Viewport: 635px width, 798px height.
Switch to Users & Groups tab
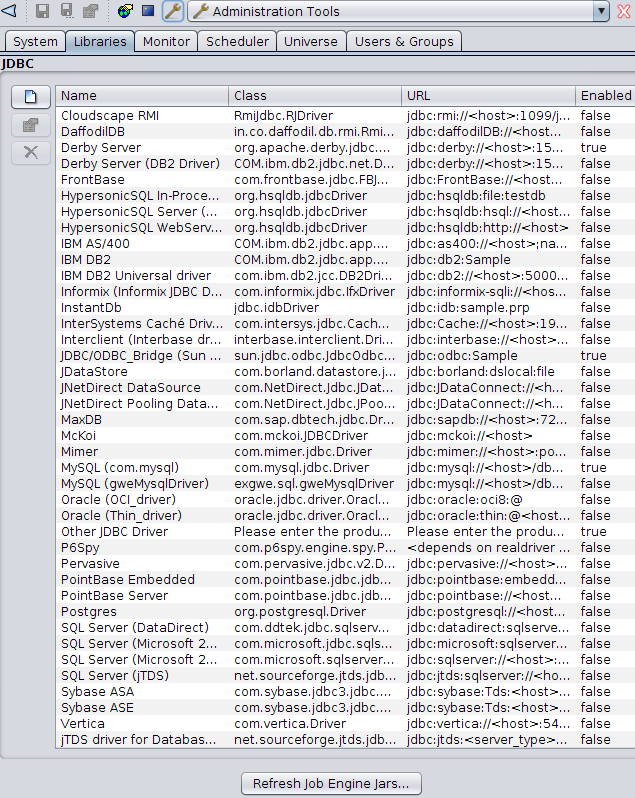point(404,41)
